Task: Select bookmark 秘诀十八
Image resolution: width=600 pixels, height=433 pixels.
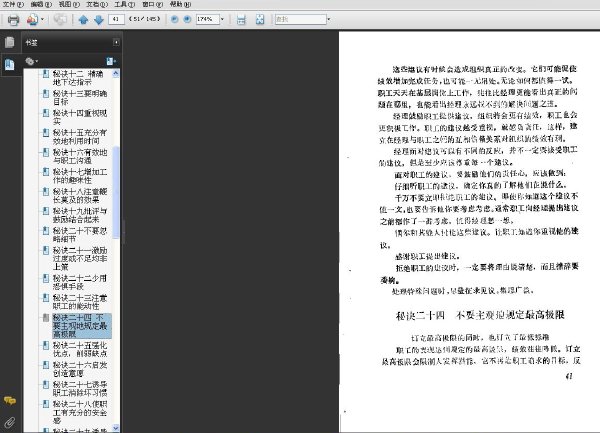Action: point(80,195)
